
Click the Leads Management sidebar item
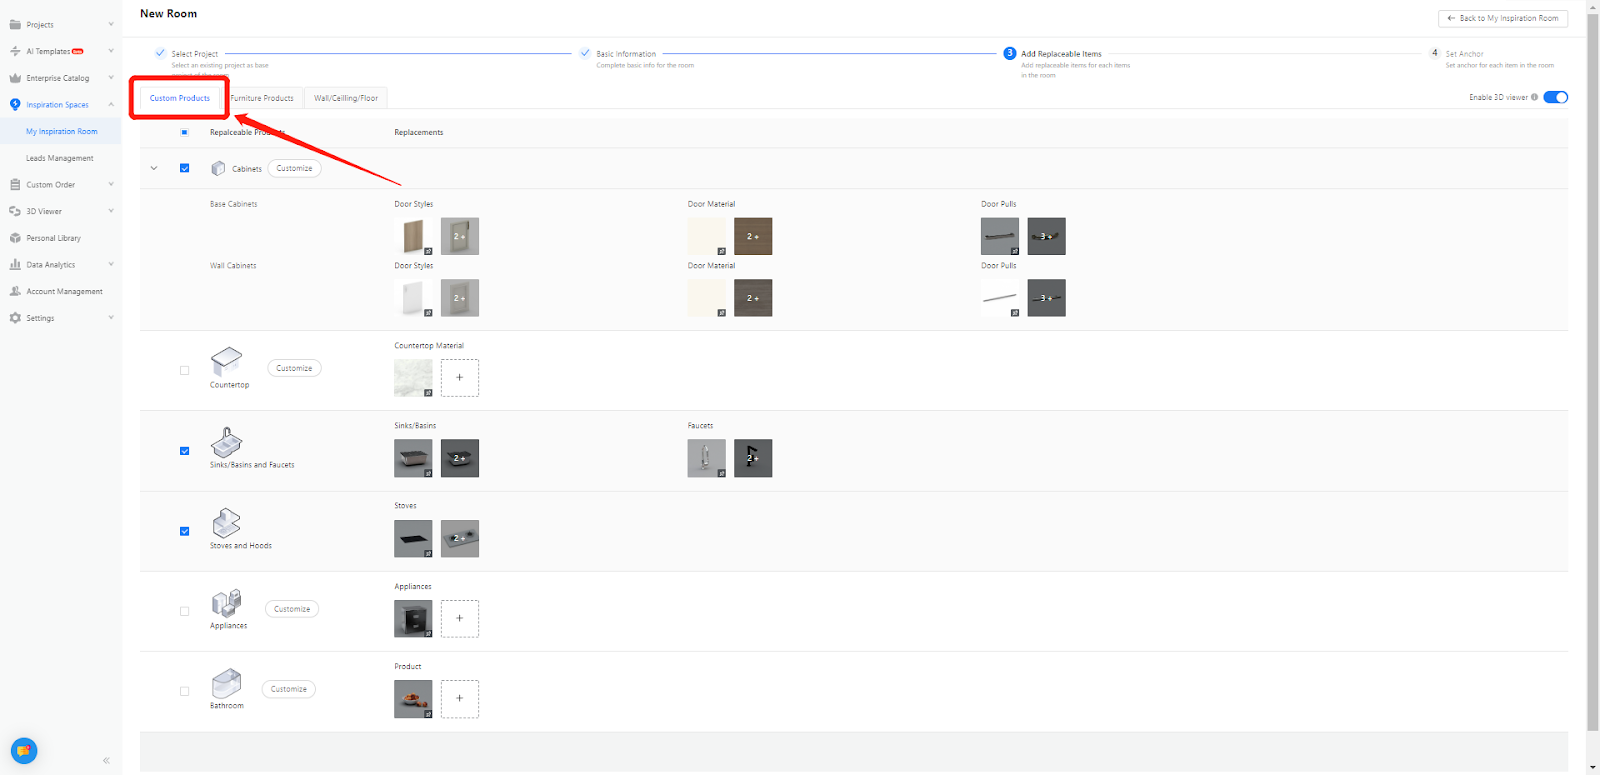click(60, 158)
